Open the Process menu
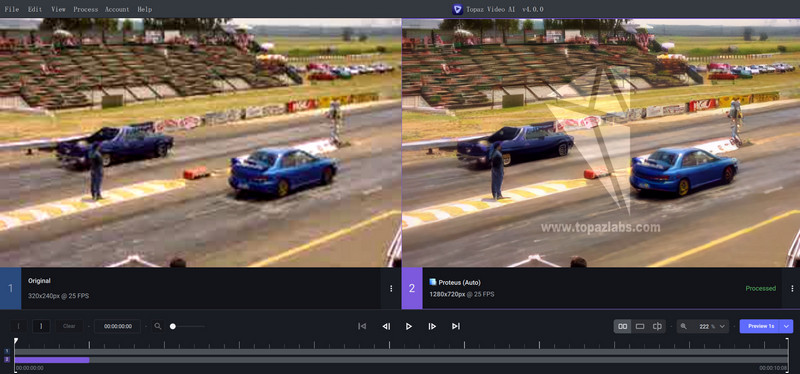 click(85, 9)
